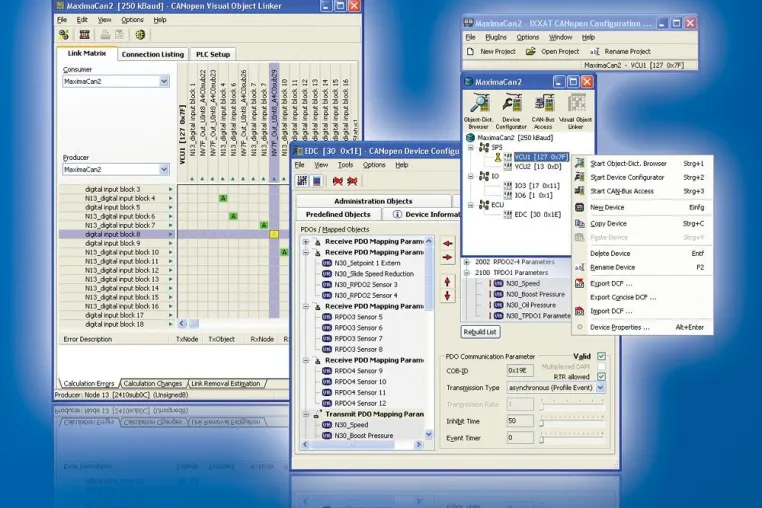
Task: Open the Device Configurator tool in MaximaCan2
Action: tap(511, 111)
